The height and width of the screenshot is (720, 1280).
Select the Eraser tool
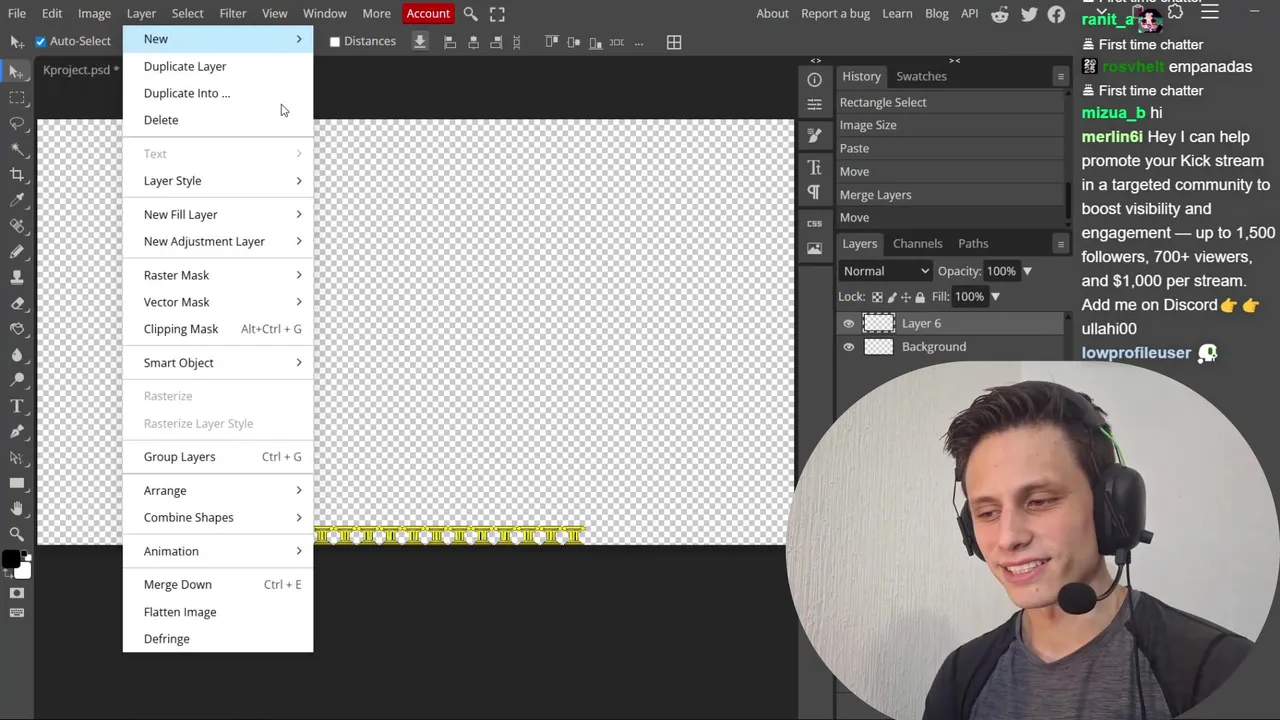[x=17, y=303]
